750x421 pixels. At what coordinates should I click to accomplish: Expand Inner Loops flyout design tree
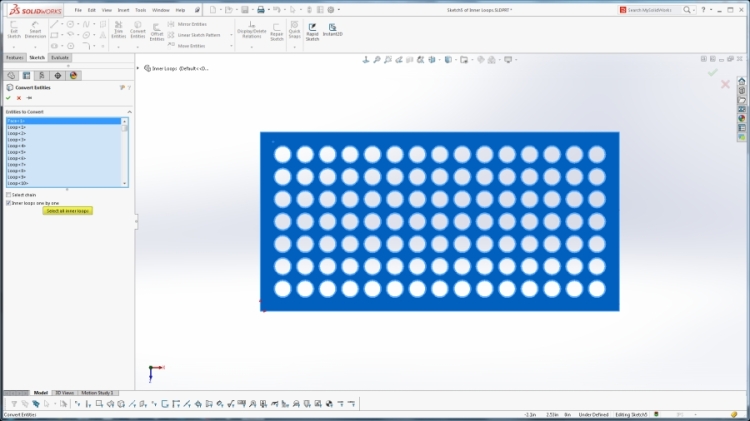(138, 68)
